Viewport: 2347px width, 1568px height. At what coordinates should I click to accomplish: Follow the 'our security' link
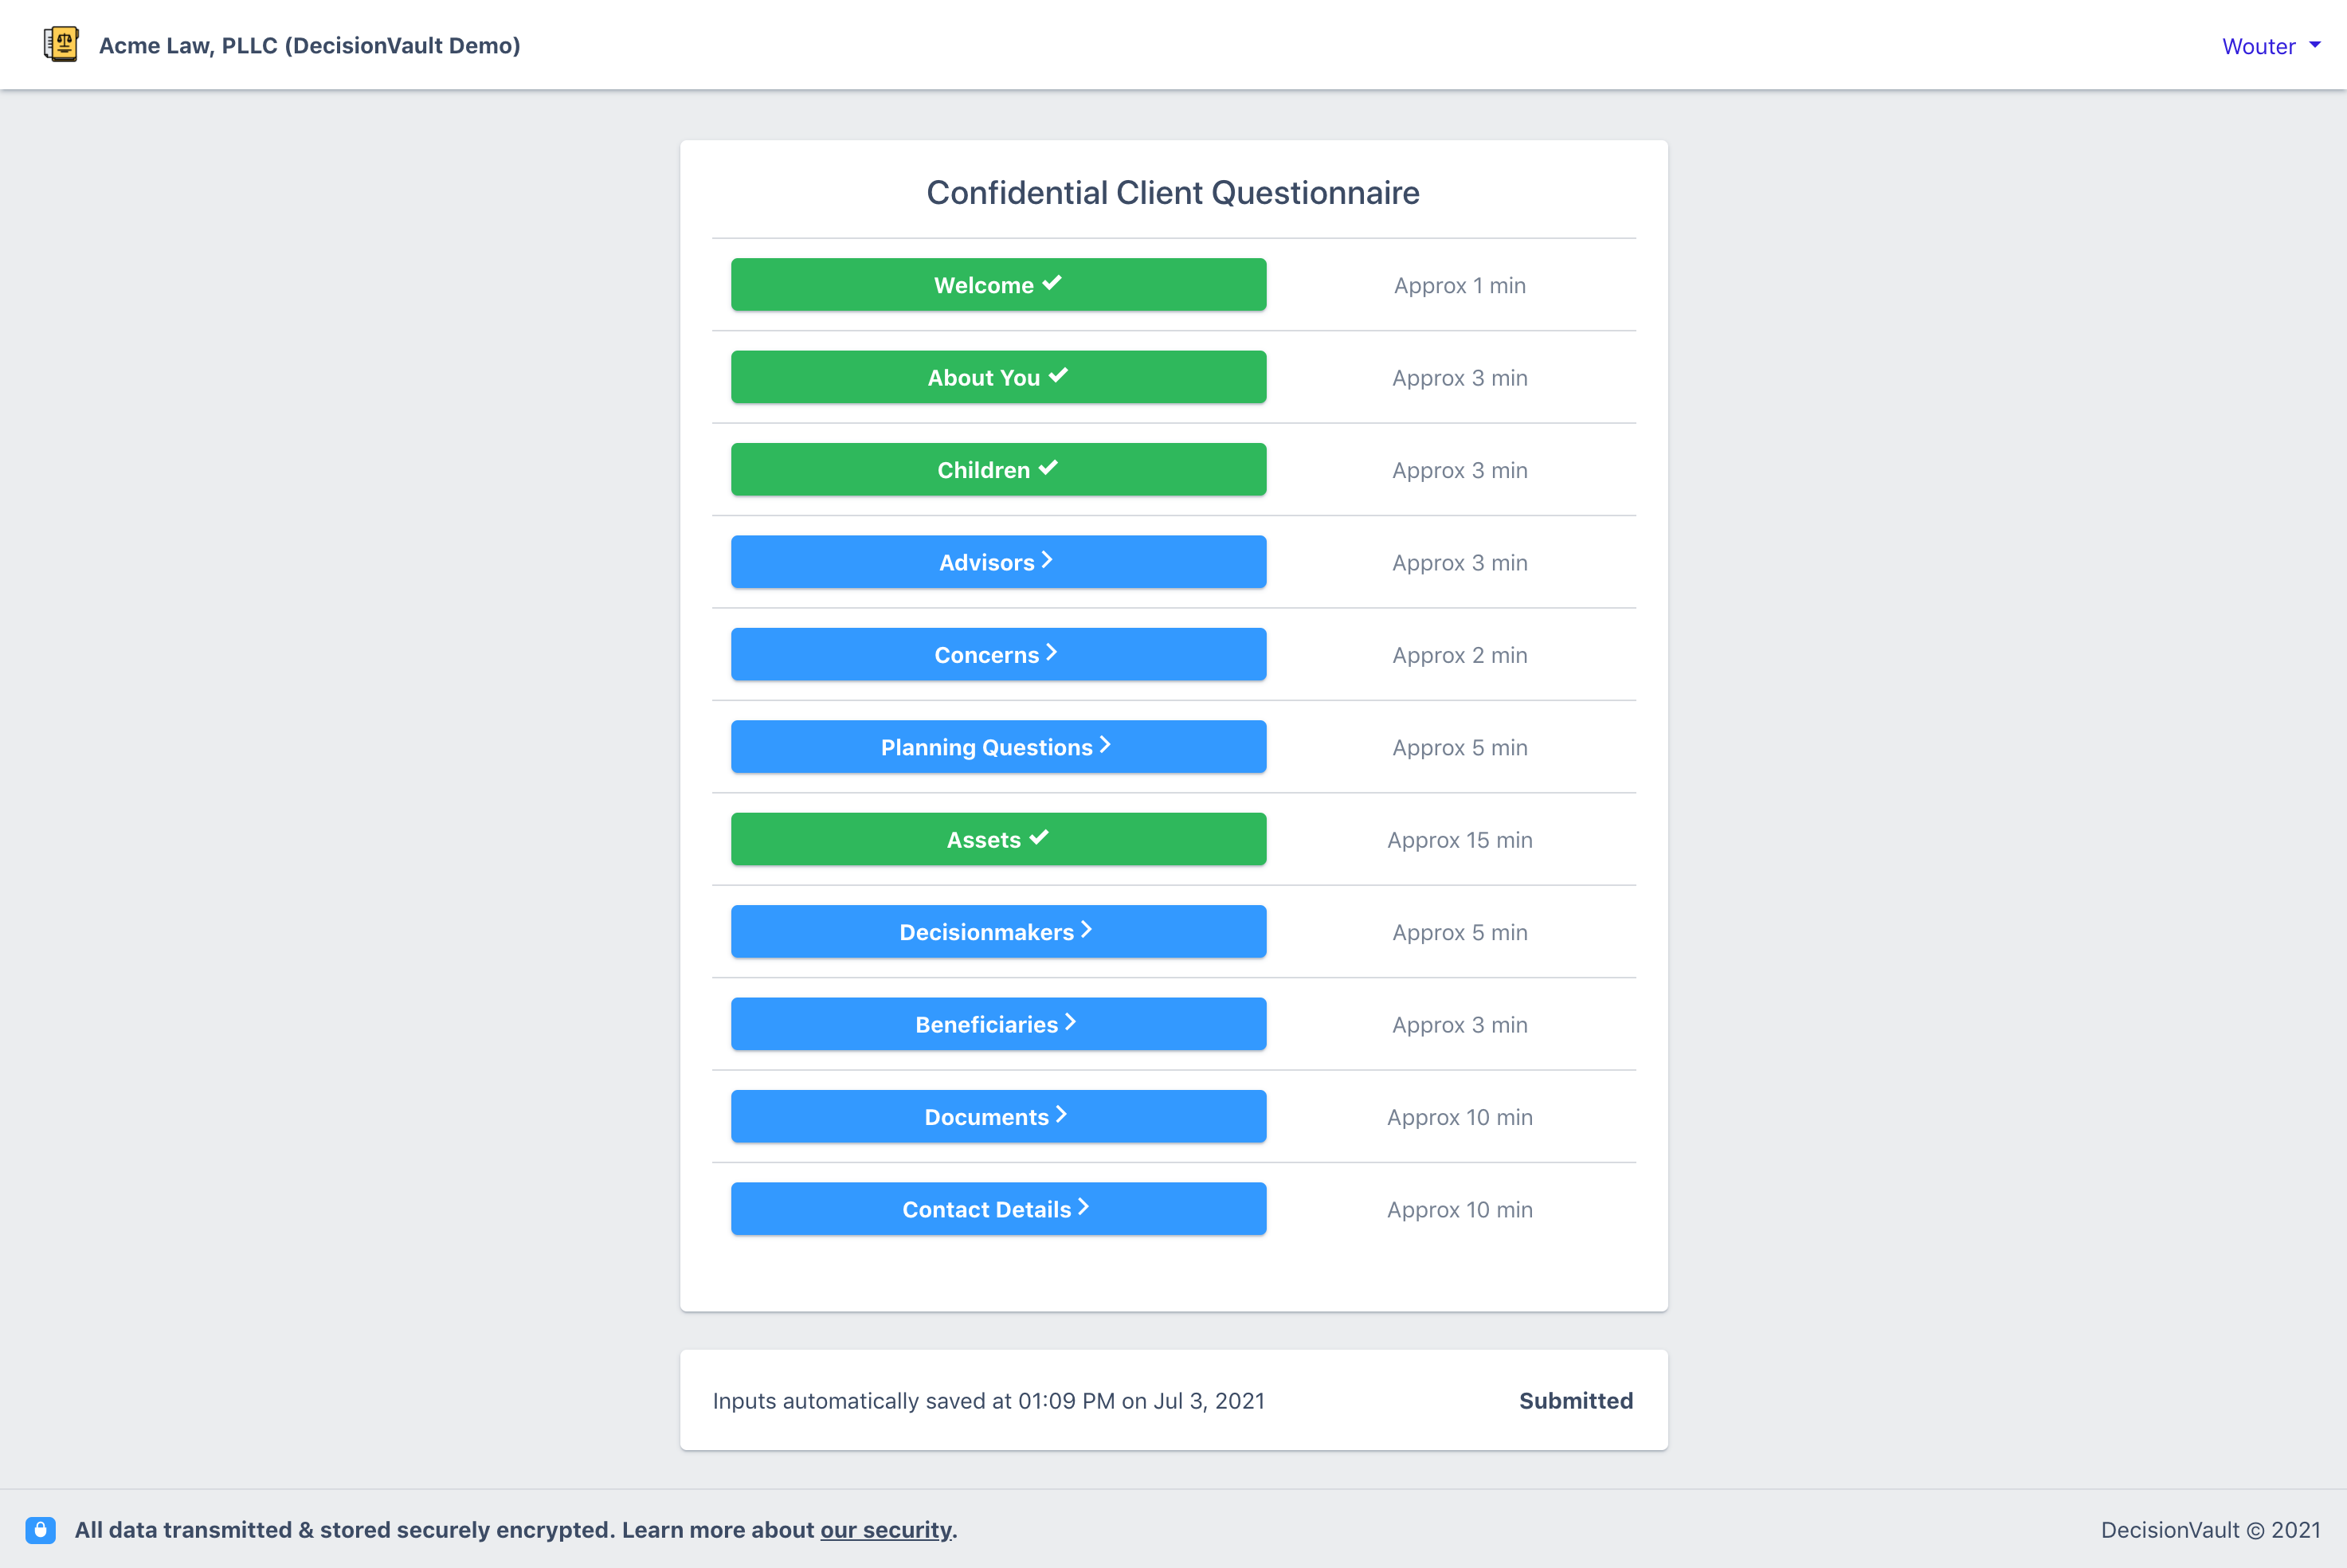(885, 1530)
